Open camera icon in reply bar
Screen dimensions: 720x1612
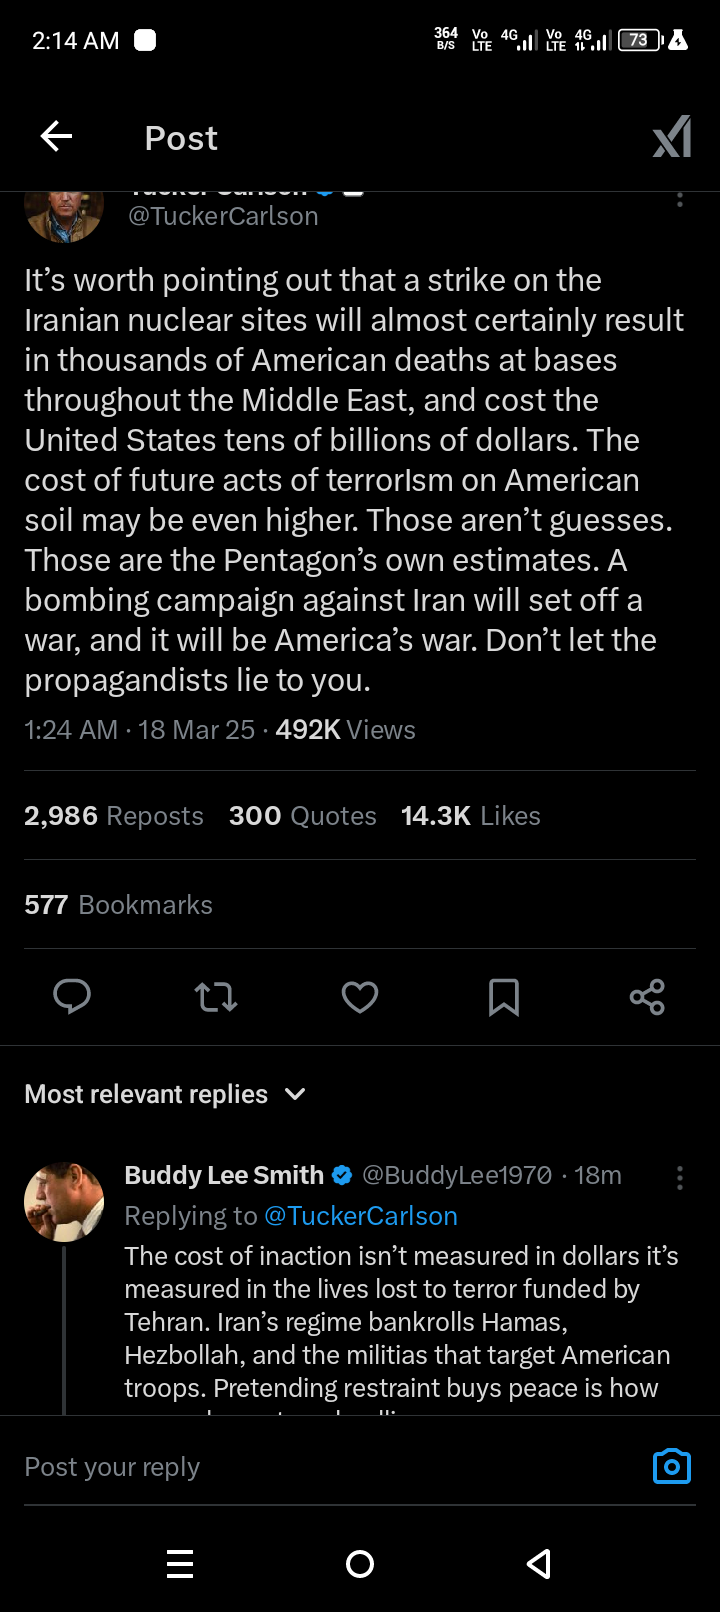coord(671,1466)
